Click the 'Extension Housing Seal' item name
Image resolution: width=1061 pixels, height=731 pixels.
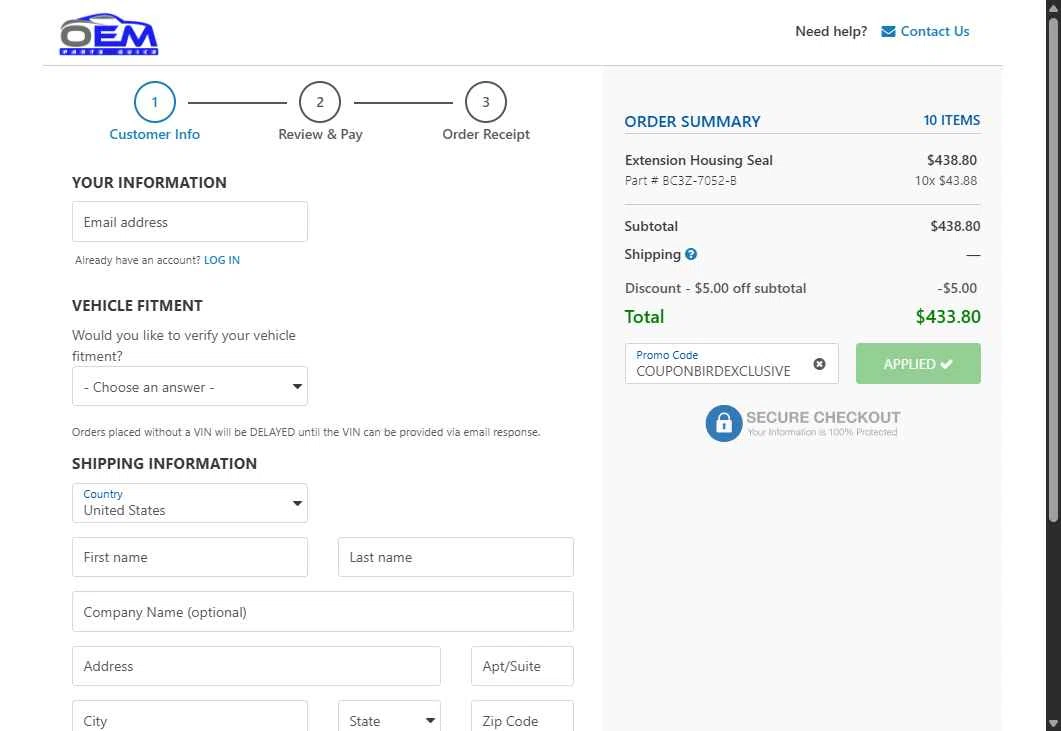[x=698, y=160]
